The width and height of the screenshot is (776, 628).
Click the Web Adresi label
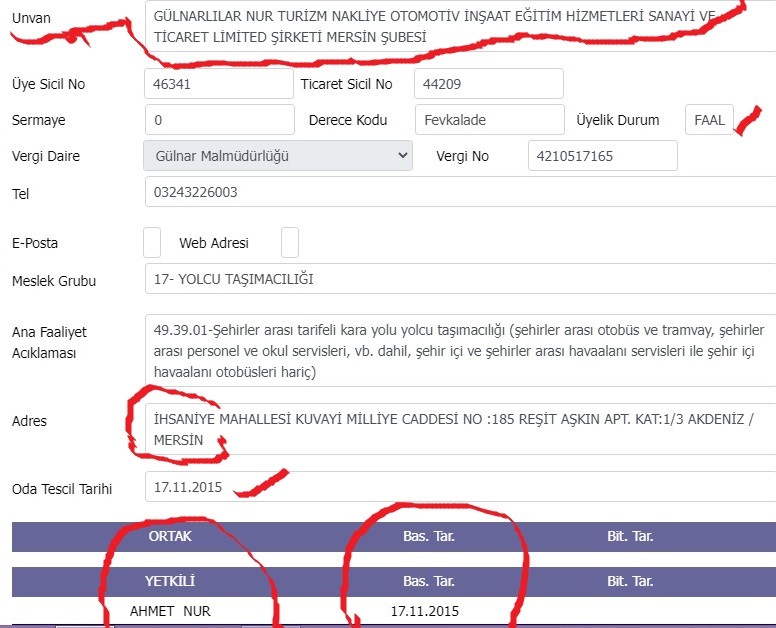pyautogui.click(x=214, y=243)
